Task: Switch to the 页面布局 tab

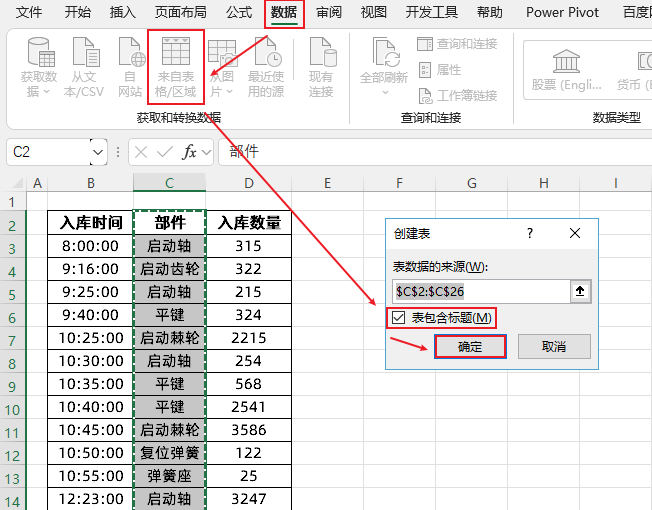Action: coord(181,12)
